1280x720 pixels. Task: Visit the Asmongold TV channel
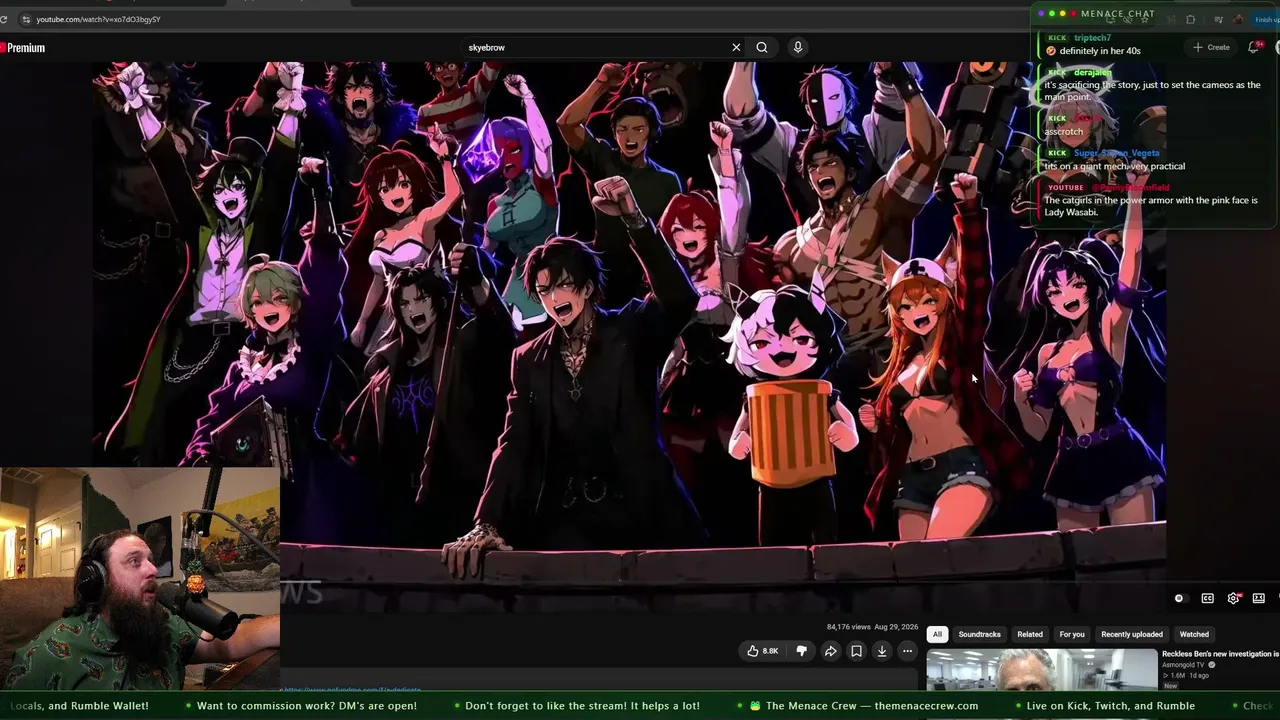pyautogui.click(x=1185, y=665)
